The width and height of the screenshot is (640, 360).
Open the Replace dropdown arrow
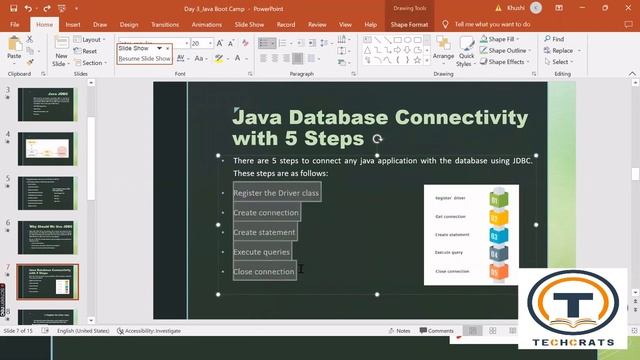pyautogui.click(x=579, y=51)
